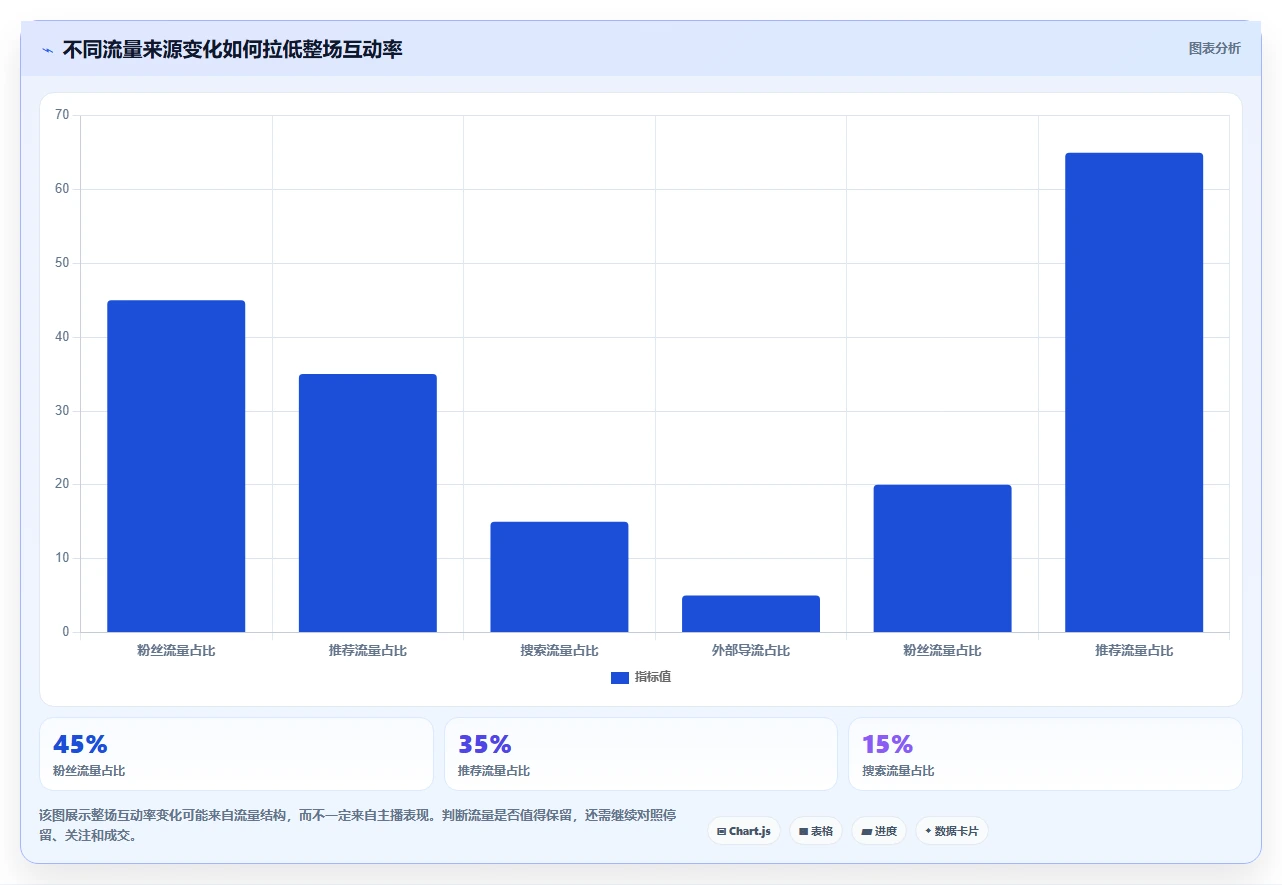Click the y-axis value 50
Screen dimensions: 1282x885
[x=62, y=263]
